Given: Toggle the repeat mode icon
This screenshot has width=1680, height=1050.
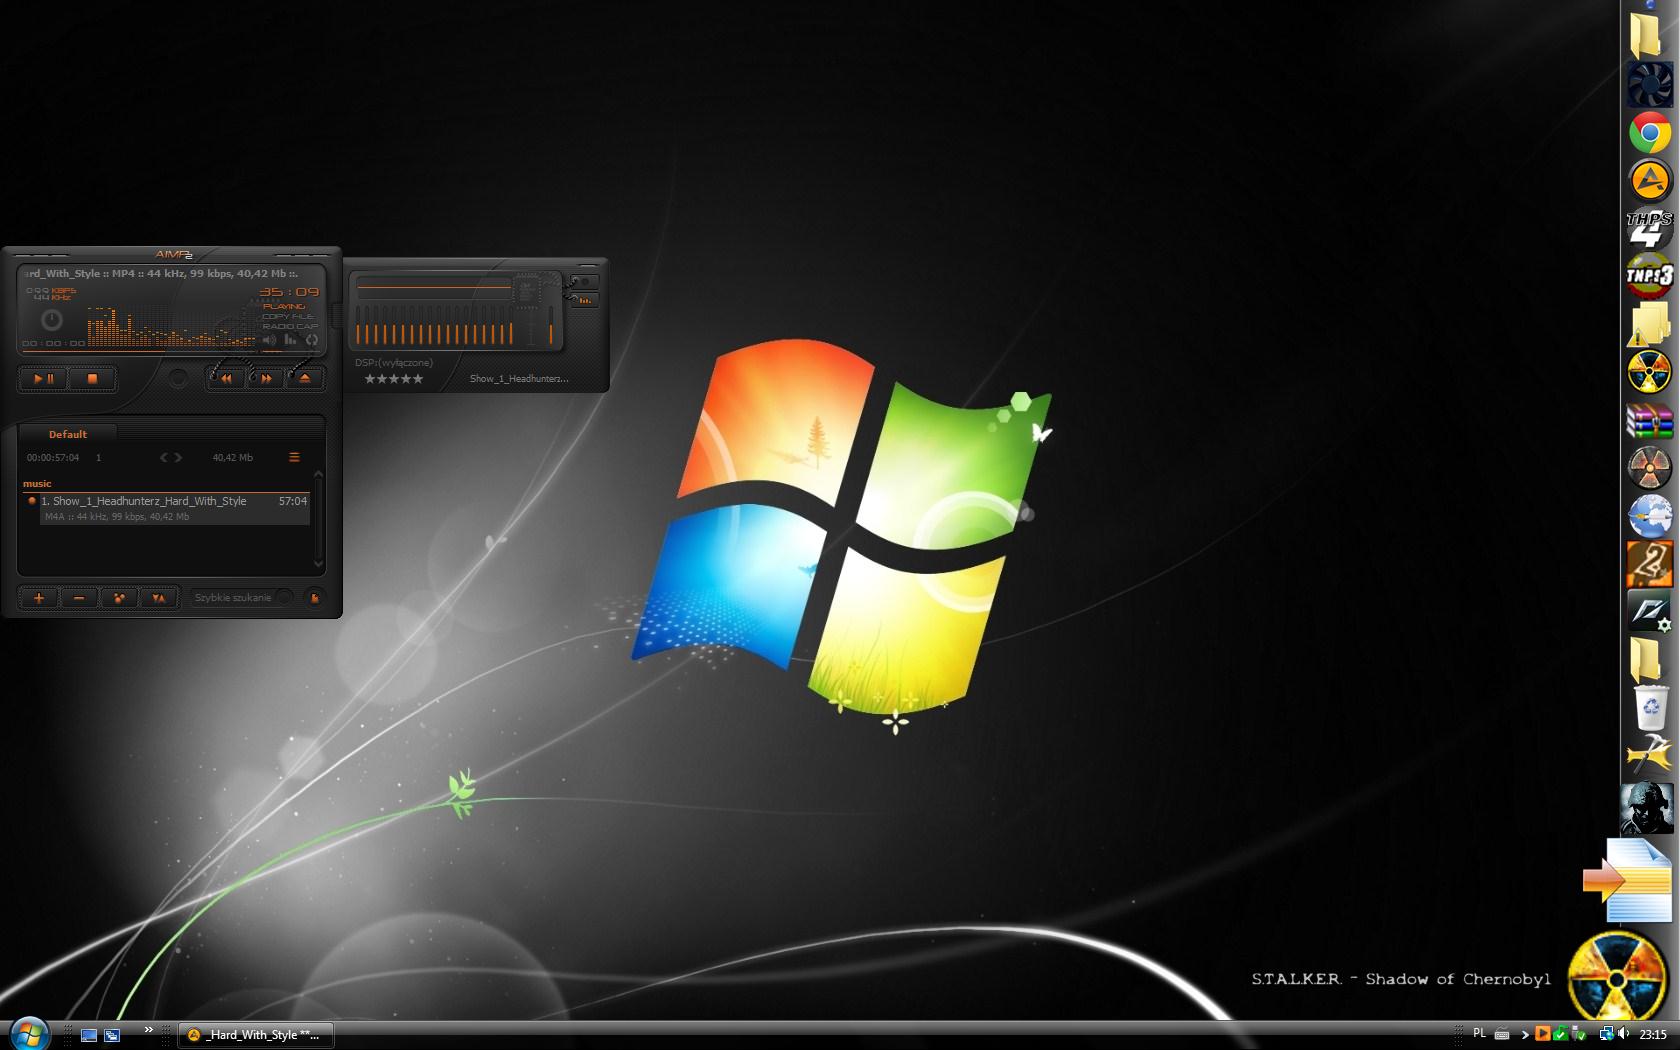Looking at the screenshot, I should [312, 340].
